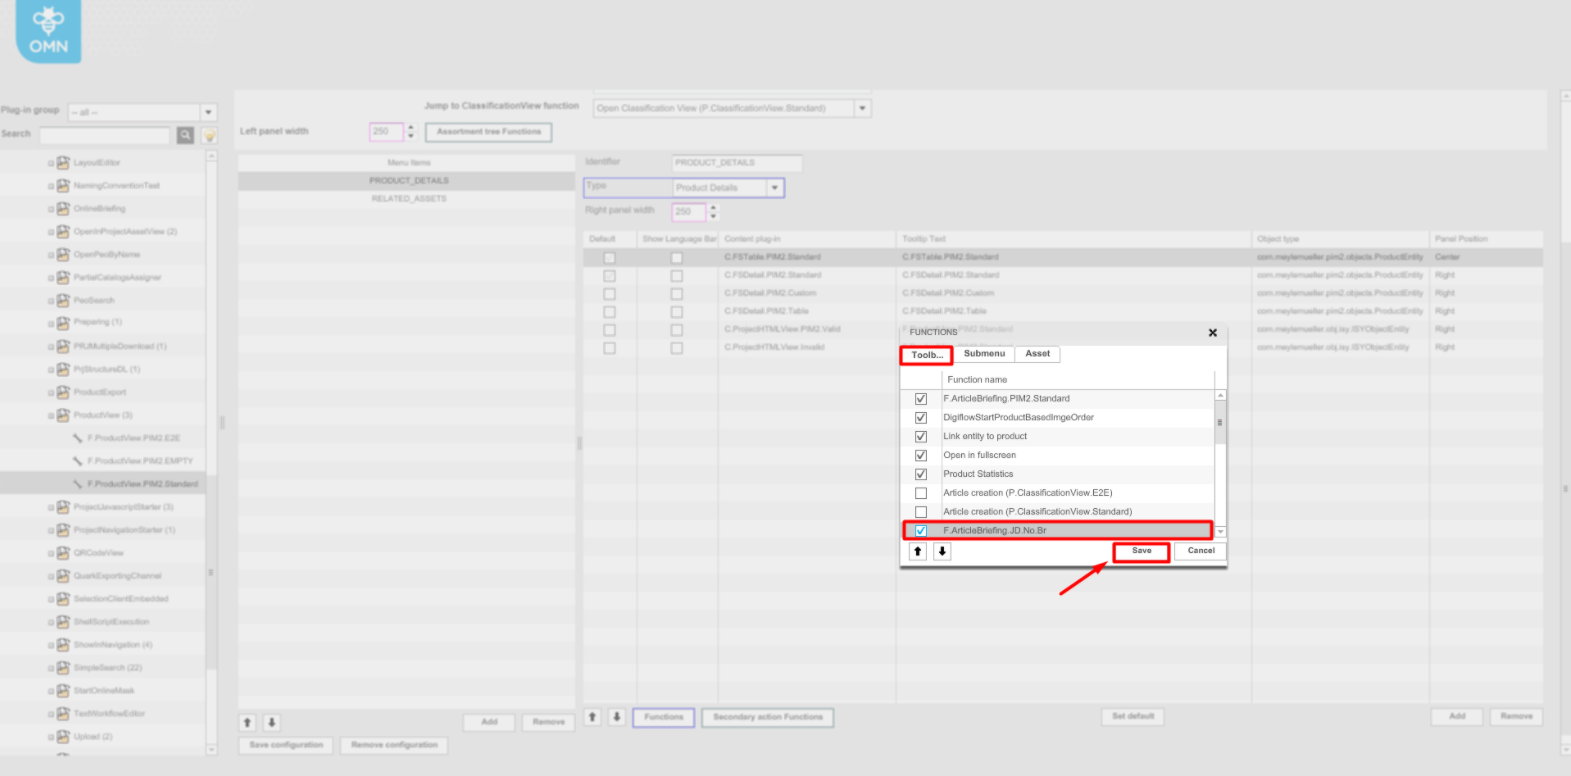The height and width of the screenshot is (776, 1571).
Task: Open the Jump to ClassificationView function dropdown
Action: tap(863, 108)
